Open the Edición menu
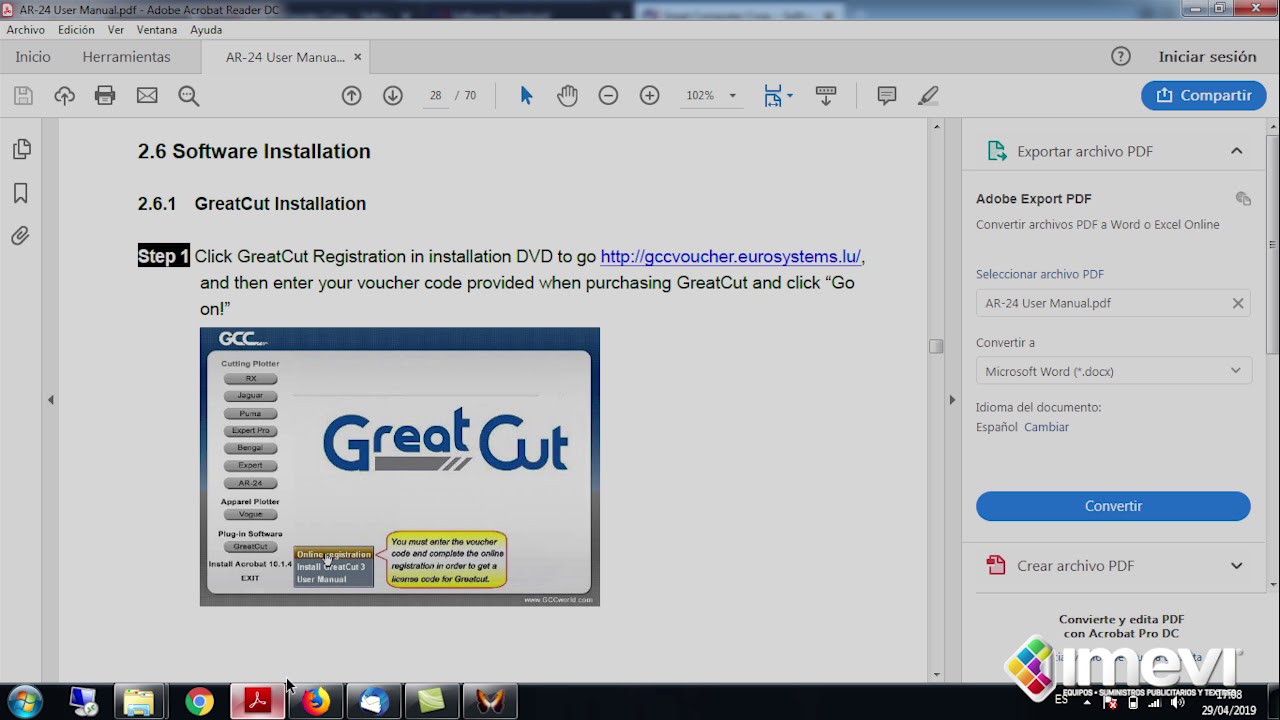The width and height of the screenshot is (1280, 720). pos(76,30)
